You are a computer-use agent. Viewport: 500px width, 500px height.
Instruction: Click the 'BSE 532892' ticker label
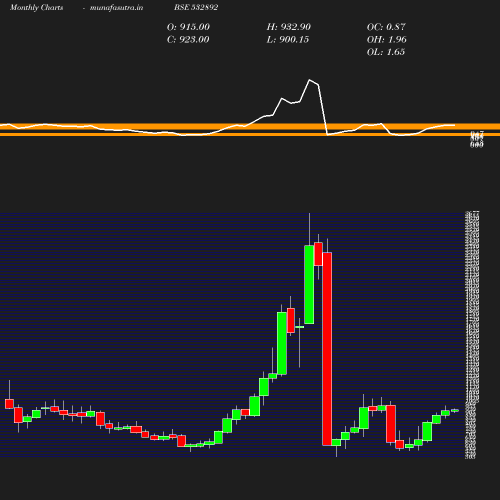click(196, 7)
